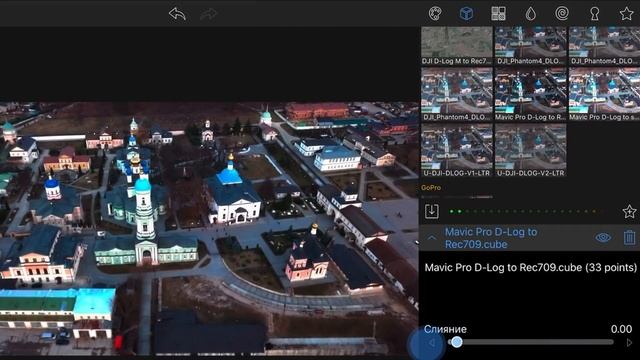Open the color palette tool
The height and width of the screenshot is (360, 640).
point(435,13)
